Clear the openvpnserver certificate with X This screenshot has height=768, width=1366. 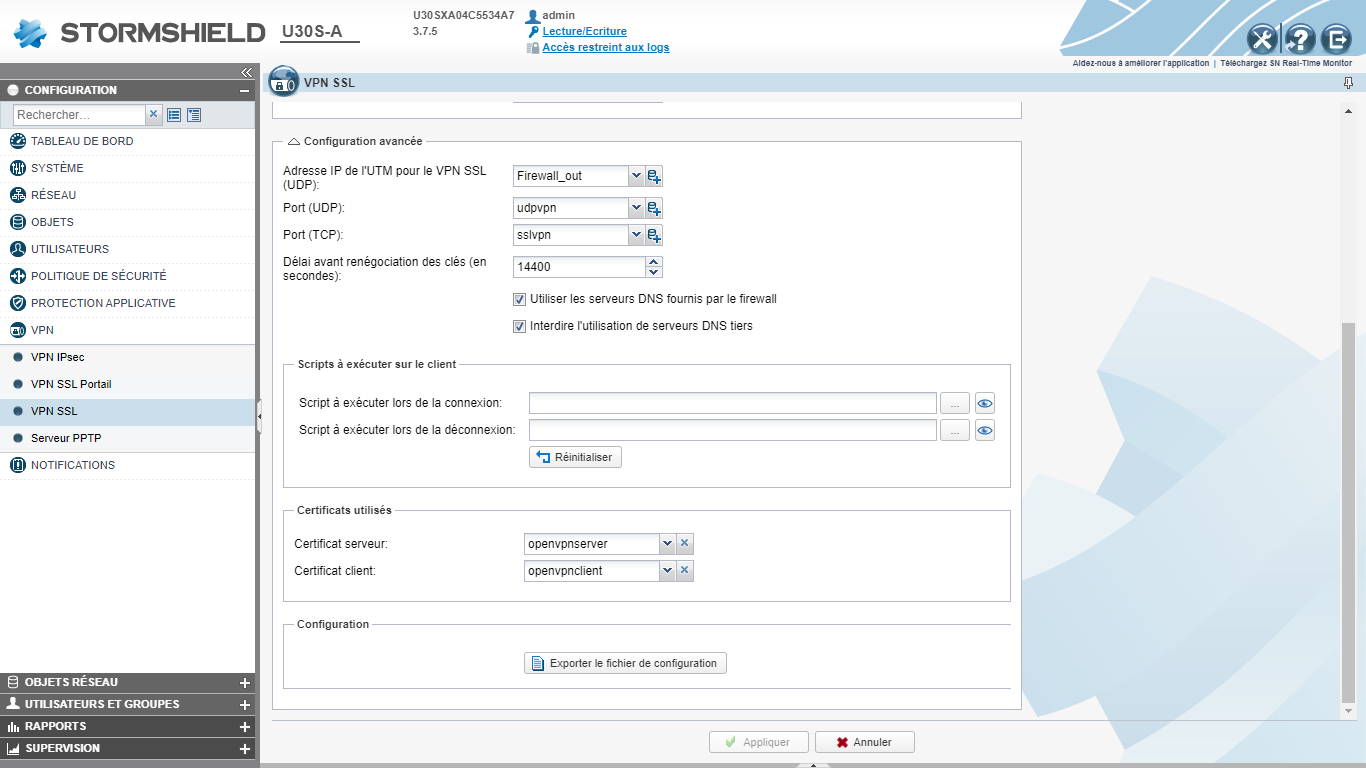pos(685,544)
